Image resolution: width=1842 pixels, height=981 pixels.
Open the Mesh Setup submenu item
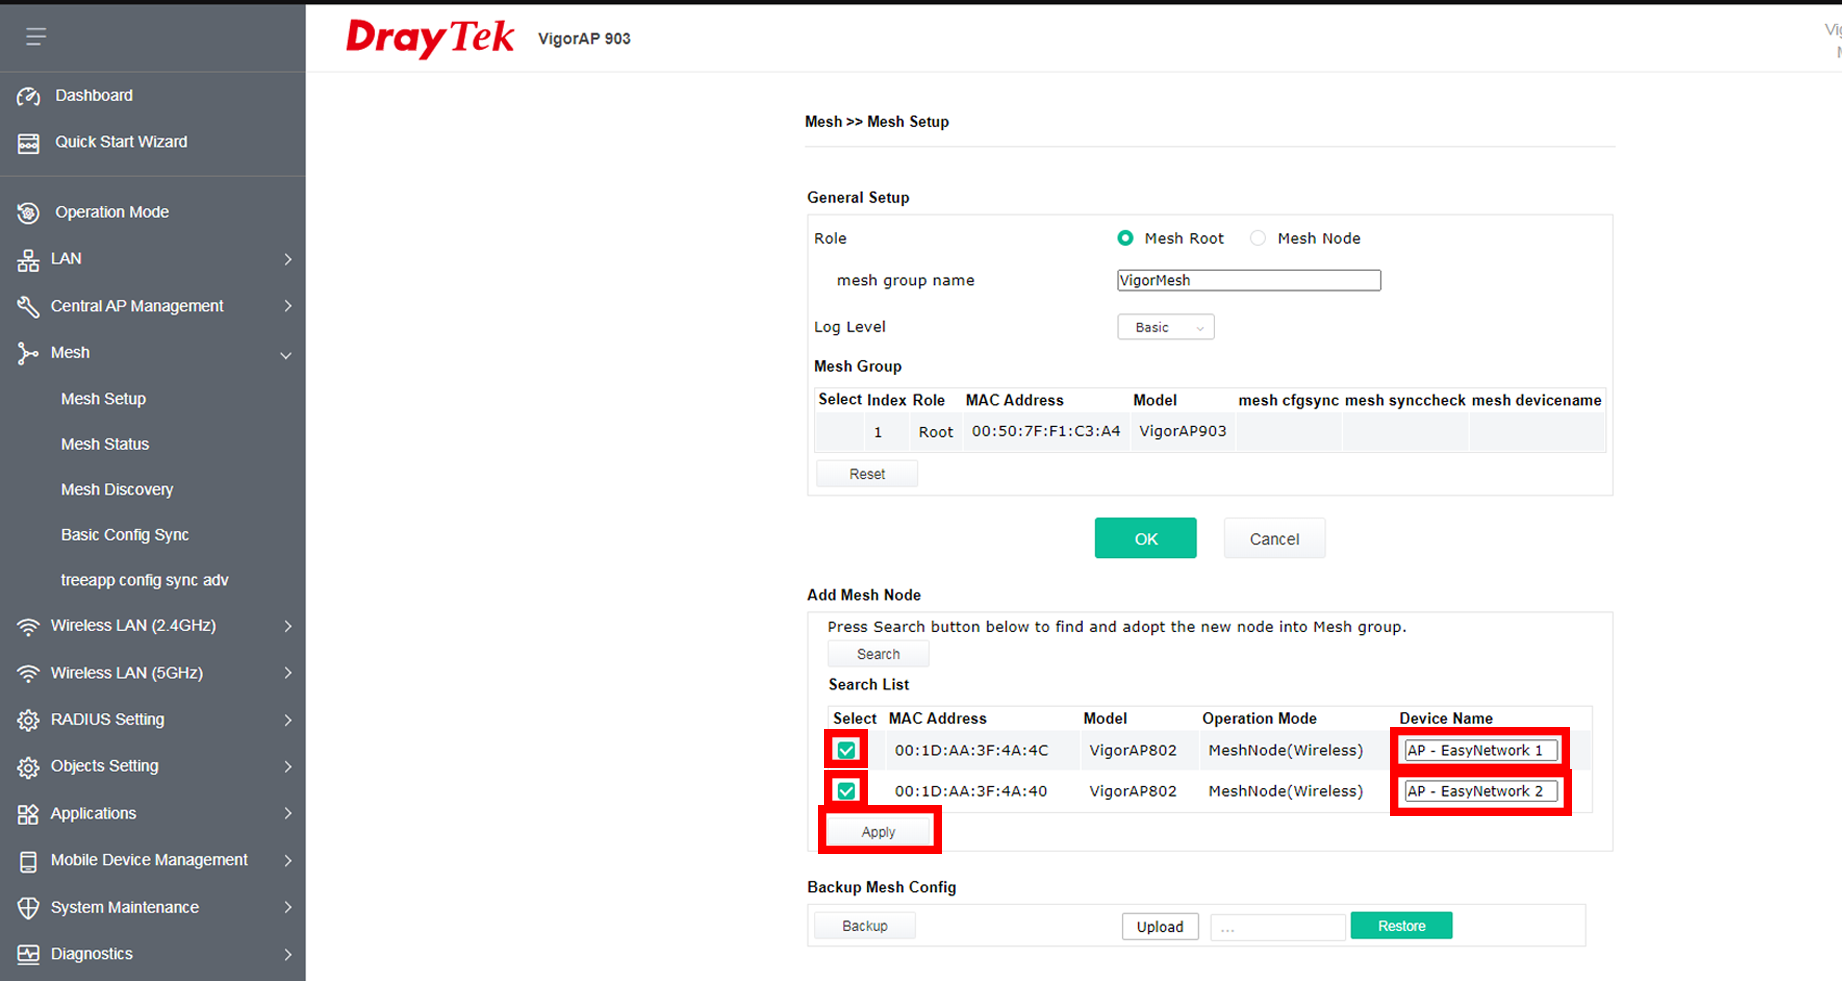pos(103,398)
